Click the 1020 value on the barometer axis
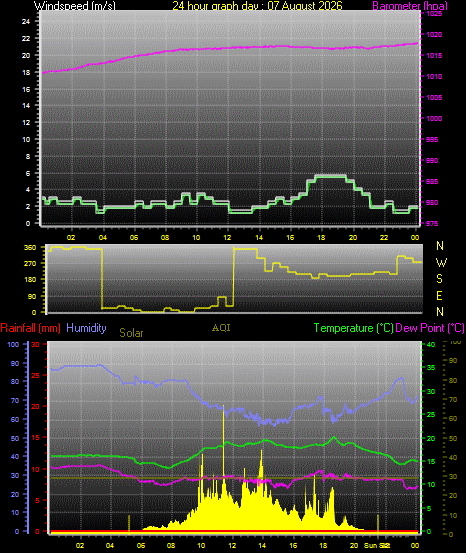The width and height of the screenshot is (466, 553). 434,35
